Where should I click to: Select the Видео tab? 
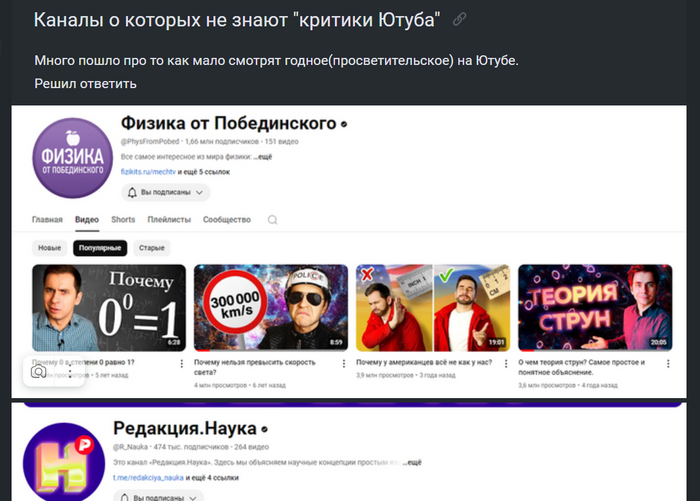87,220
